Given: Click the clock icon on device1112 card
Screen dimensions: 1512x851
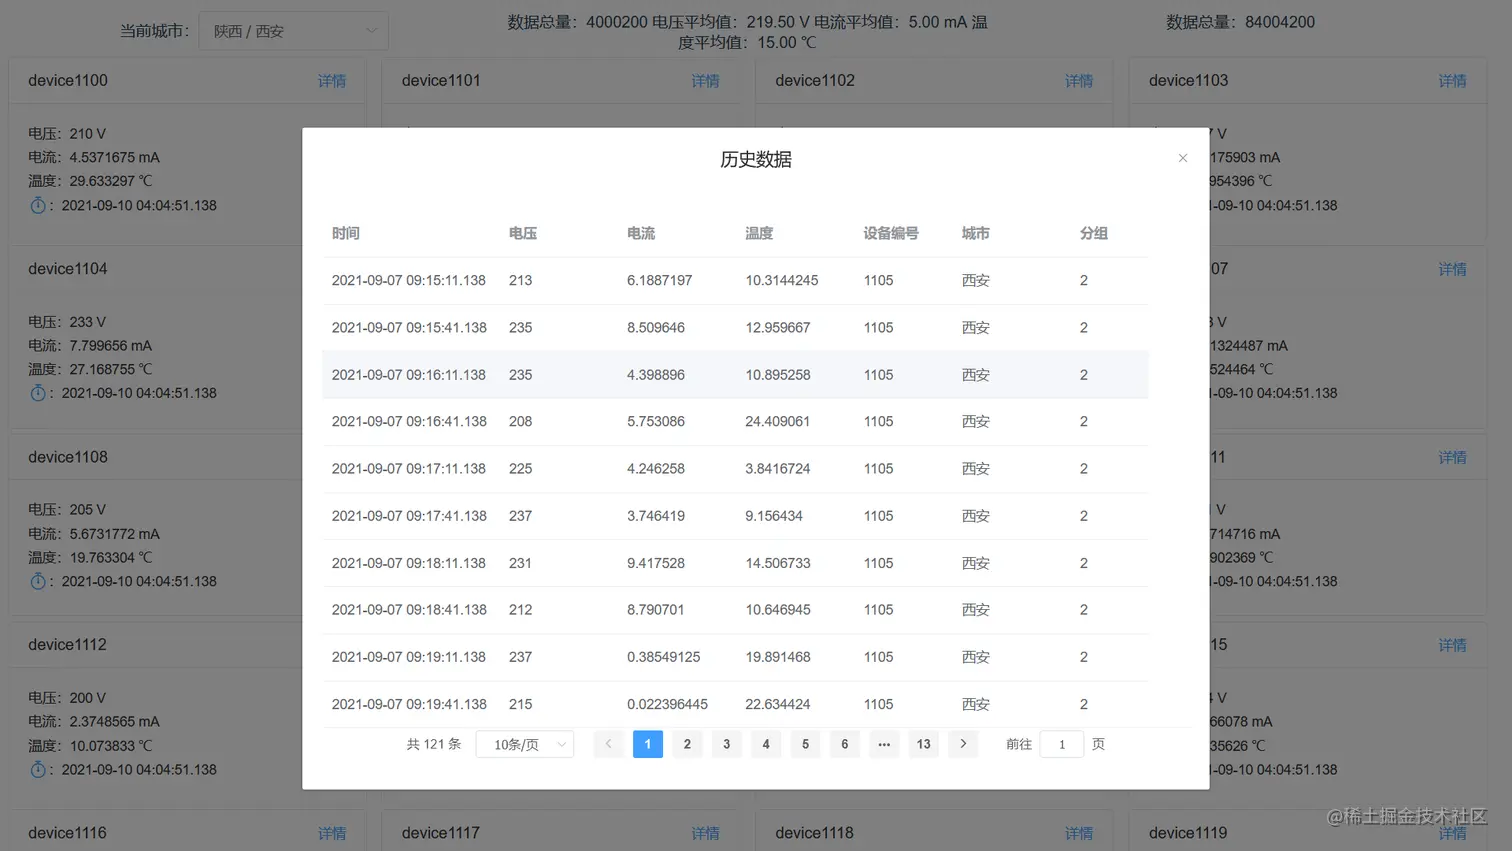Looking at the screenshot, I should (38, 769).
